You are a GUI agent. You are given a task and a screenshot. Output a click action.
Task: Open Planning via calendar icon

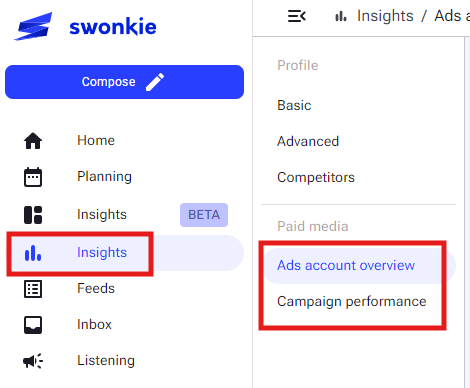(x=33, y=177)
